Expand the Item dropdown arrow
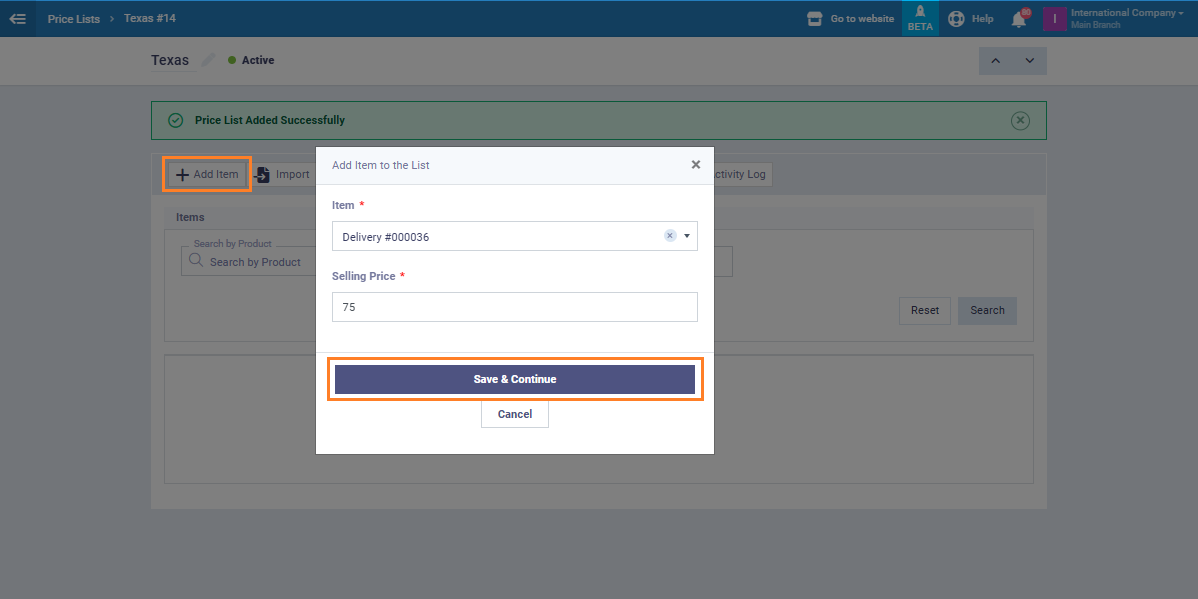Viewport: 1198px width, 599px height. (687, 236)
